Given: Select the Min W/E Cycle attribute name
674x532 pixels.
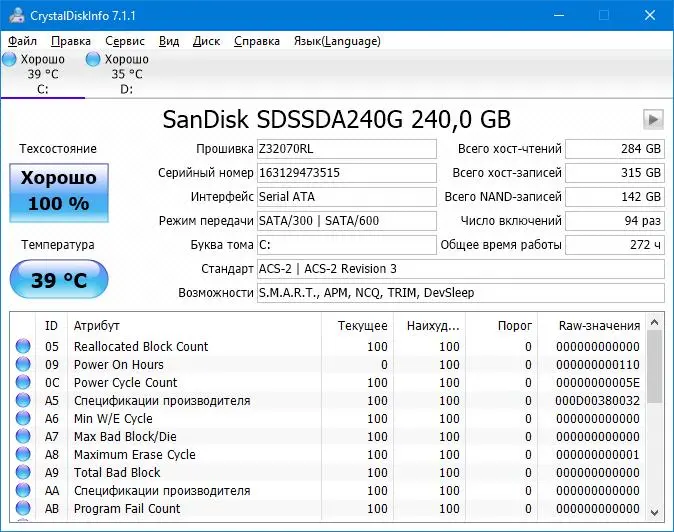Looking at the screenshot, I should coord(113,419).
